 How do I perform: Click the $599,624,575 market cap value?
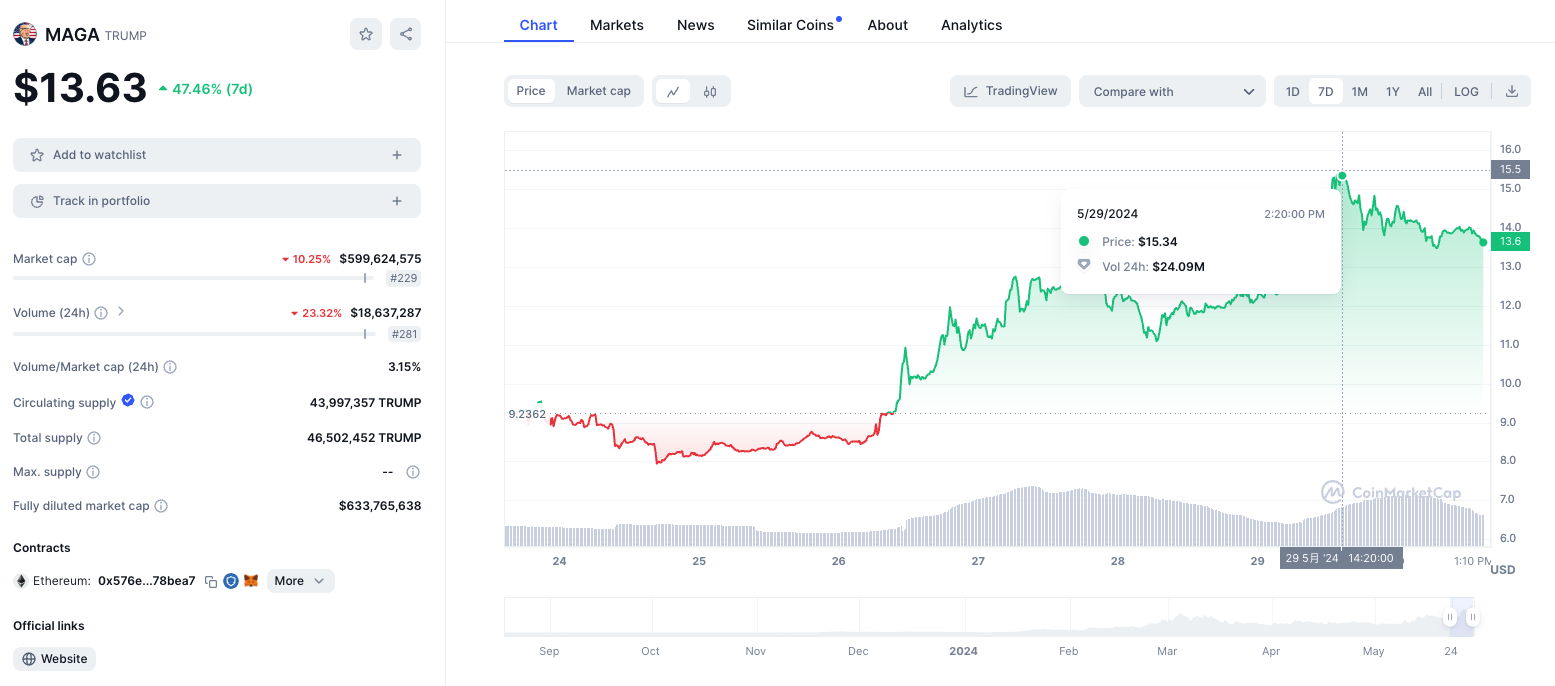coord(380,259)
